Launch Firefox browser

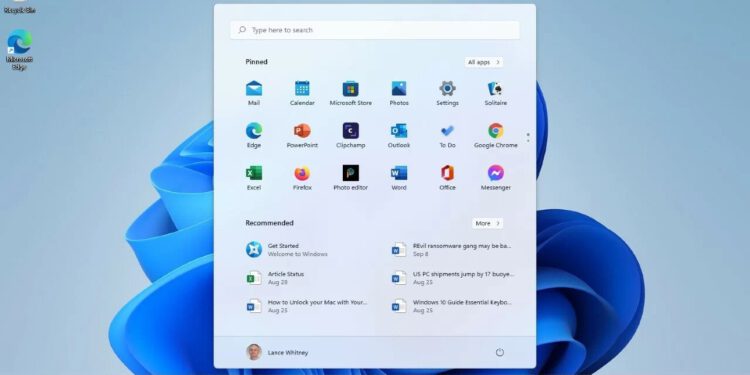click(x=302, y=178)
